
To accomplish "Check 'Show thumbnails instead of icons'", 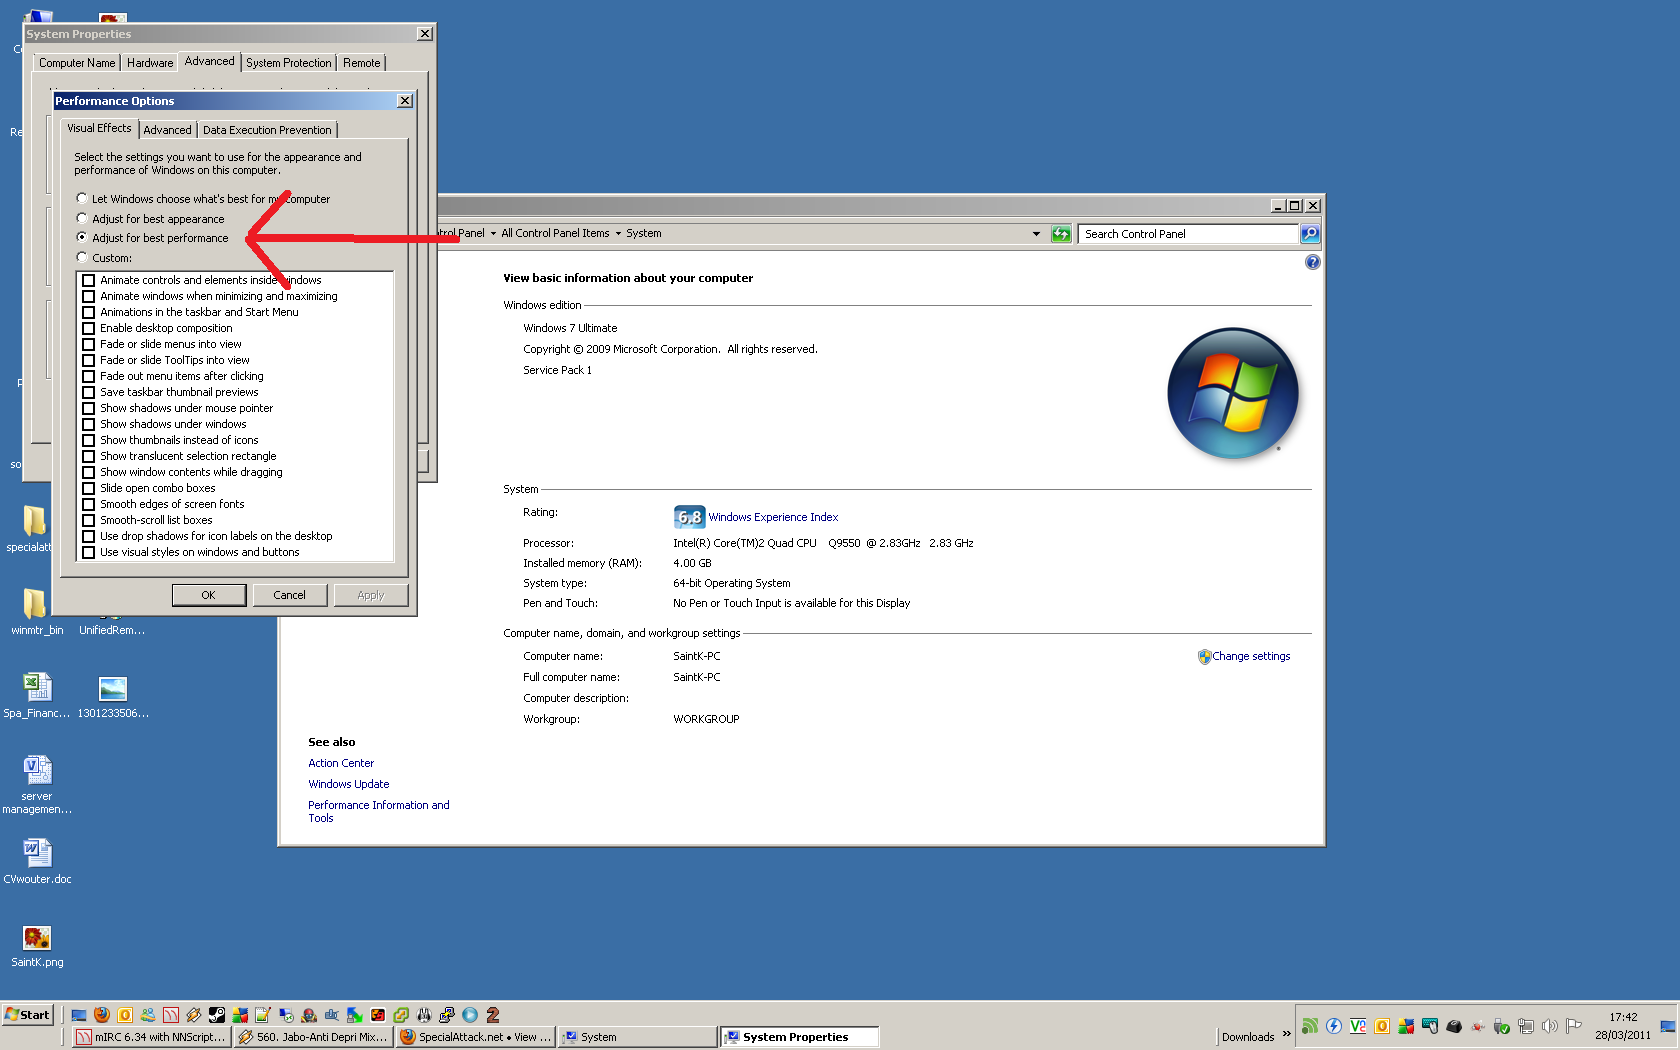I will click(x=88, y=440).
